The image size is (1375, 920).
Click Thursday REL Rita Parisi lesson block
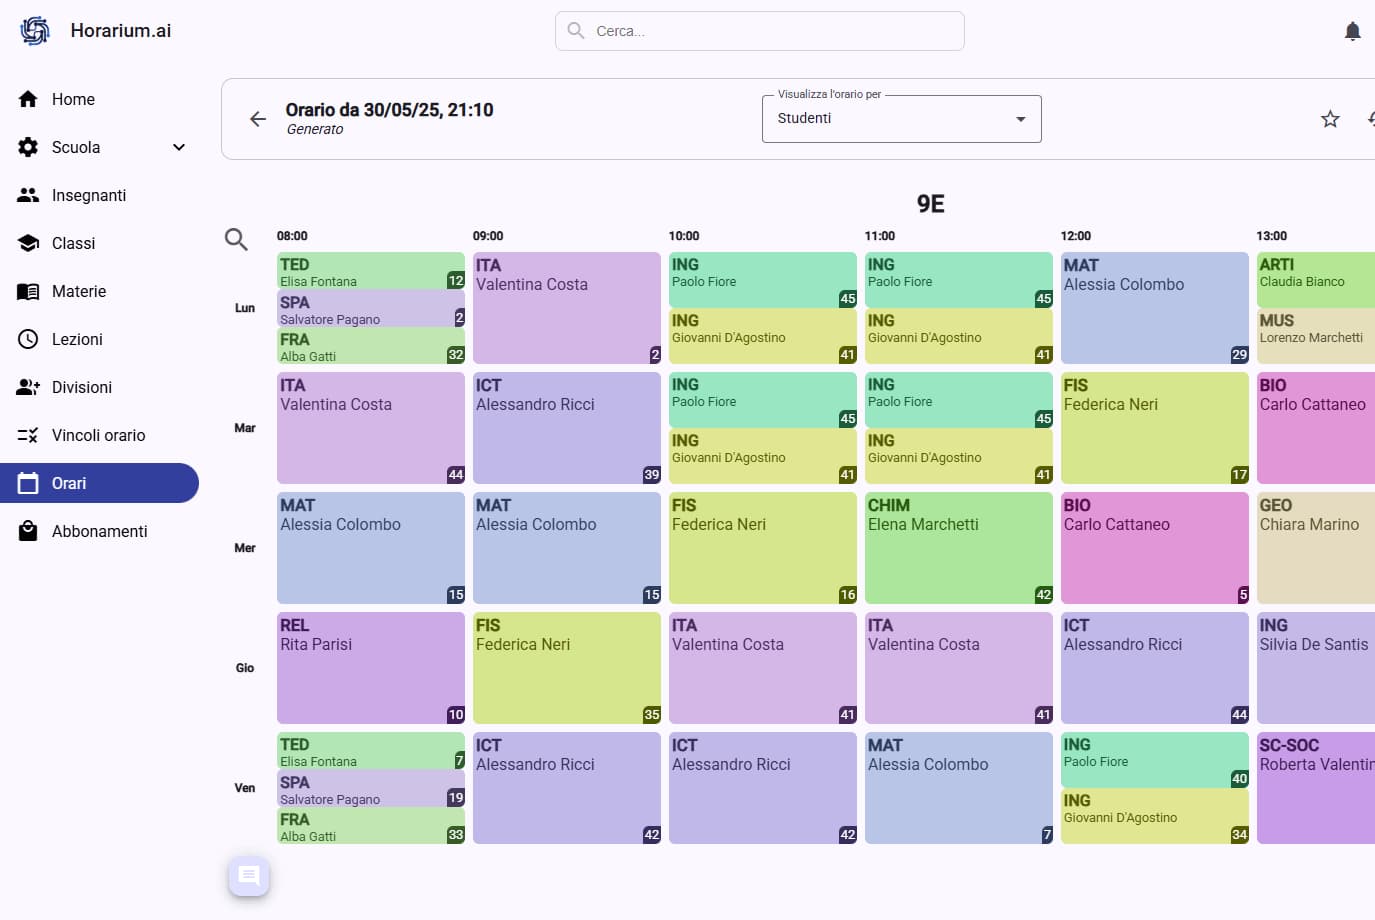pyautogui.click(x=370, y=668)
